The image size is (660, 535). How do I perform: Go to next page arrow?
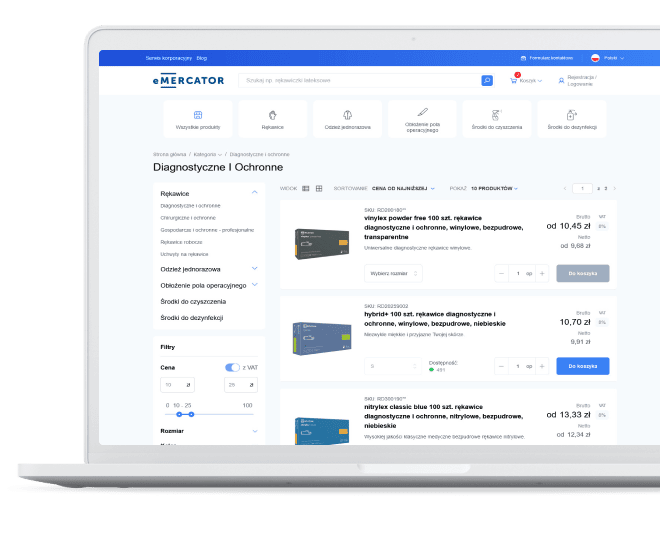[615, 189]
